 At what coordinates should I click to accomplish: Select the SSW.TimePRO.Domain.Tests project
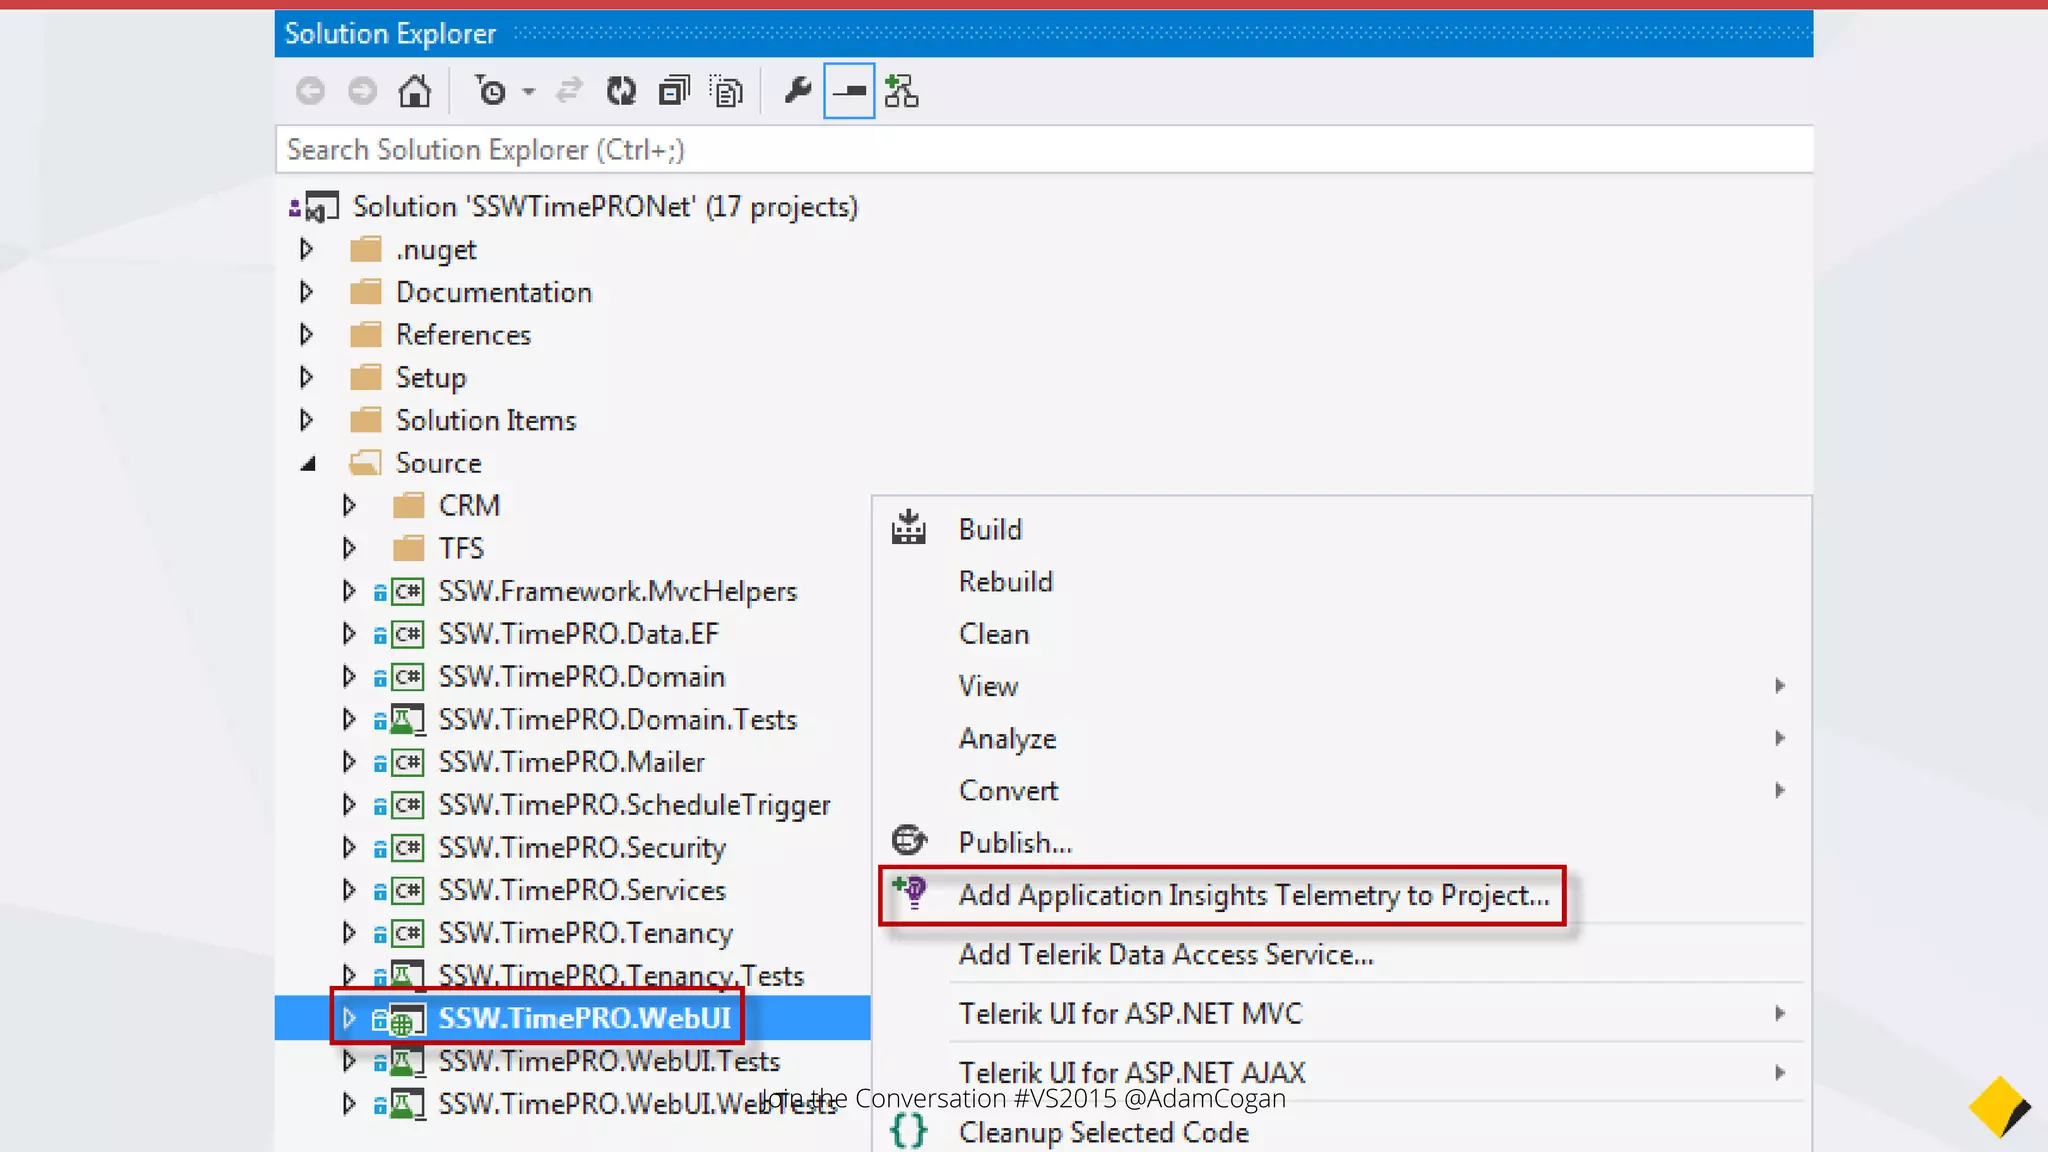tap(617, 720)
